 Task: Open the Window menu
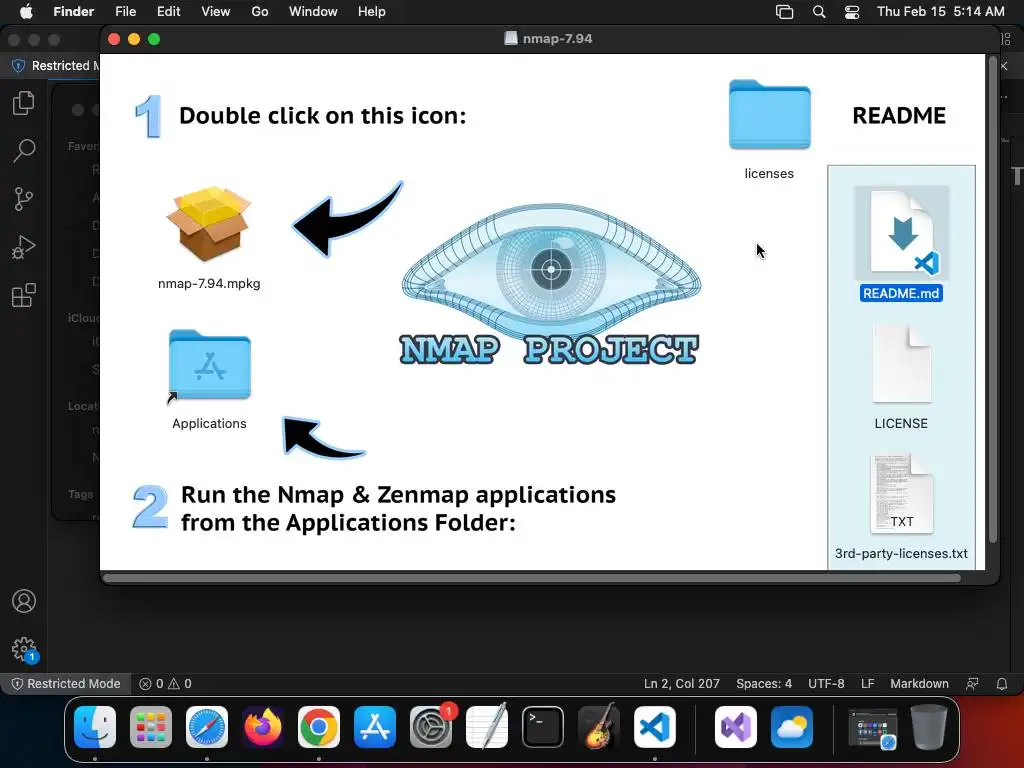pos(313,12)
